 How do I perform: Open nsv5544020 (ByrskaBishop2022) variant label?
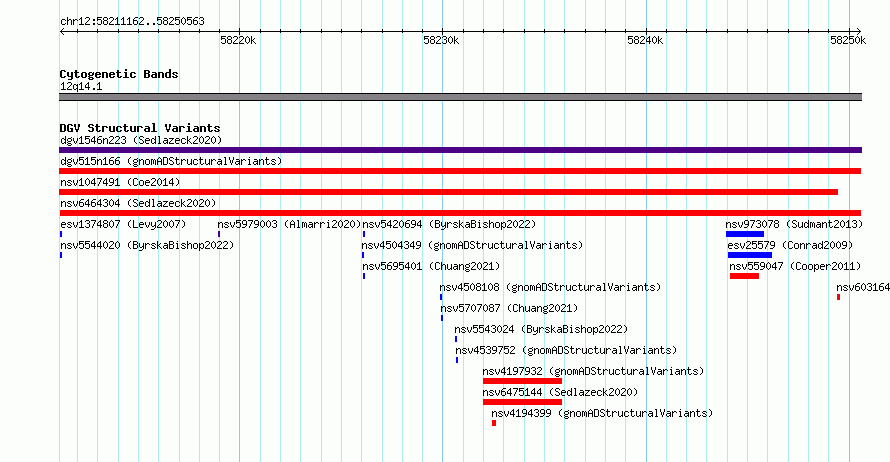tap(147, 245)
